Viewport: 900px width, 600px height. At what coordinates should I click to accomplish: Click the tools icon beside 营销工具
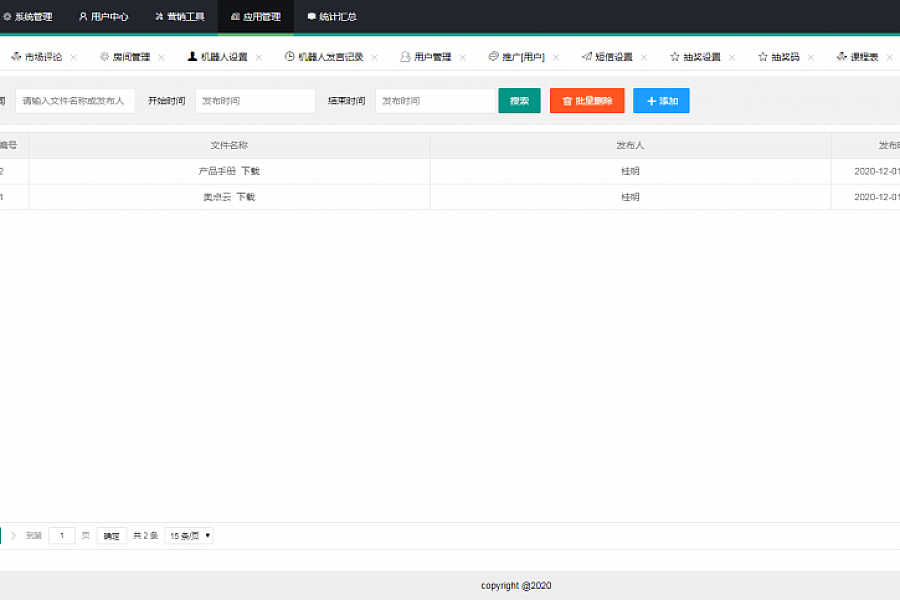pyautogui.click(x=159, y=17)
